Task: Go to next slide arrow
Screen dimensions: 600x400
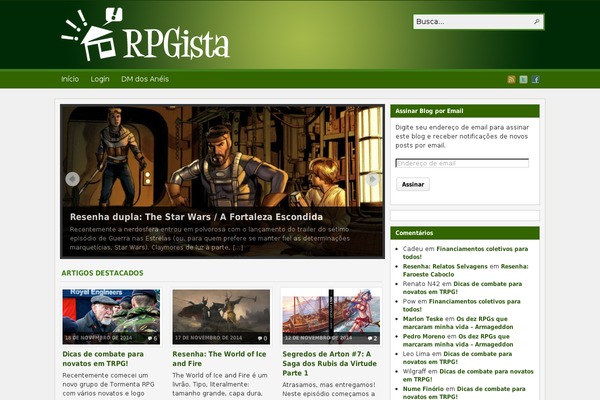Action: click(372, 179)
